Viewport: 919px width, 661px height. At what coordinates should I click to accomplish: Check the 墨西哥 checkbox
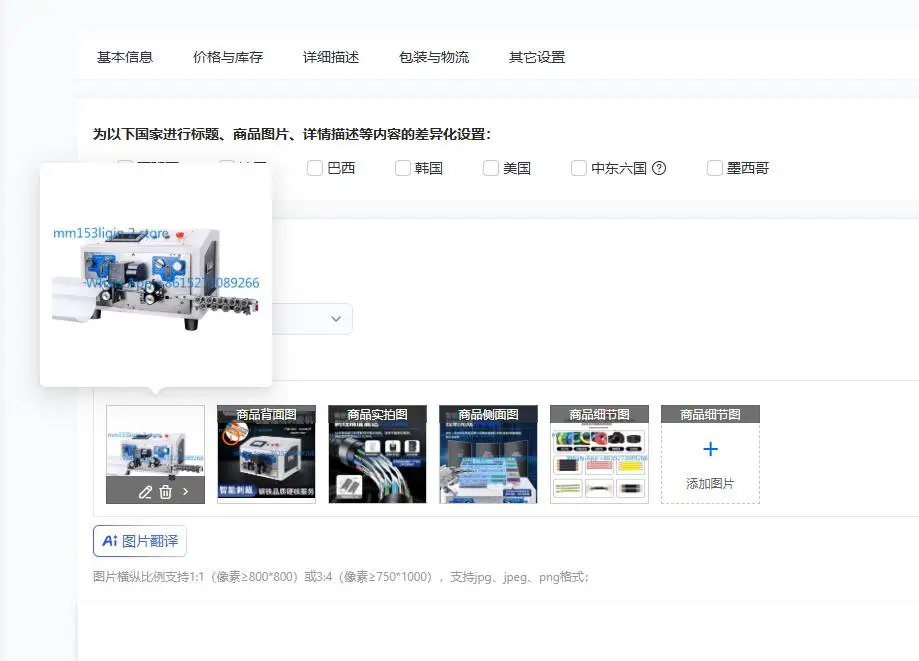[714, 168]
